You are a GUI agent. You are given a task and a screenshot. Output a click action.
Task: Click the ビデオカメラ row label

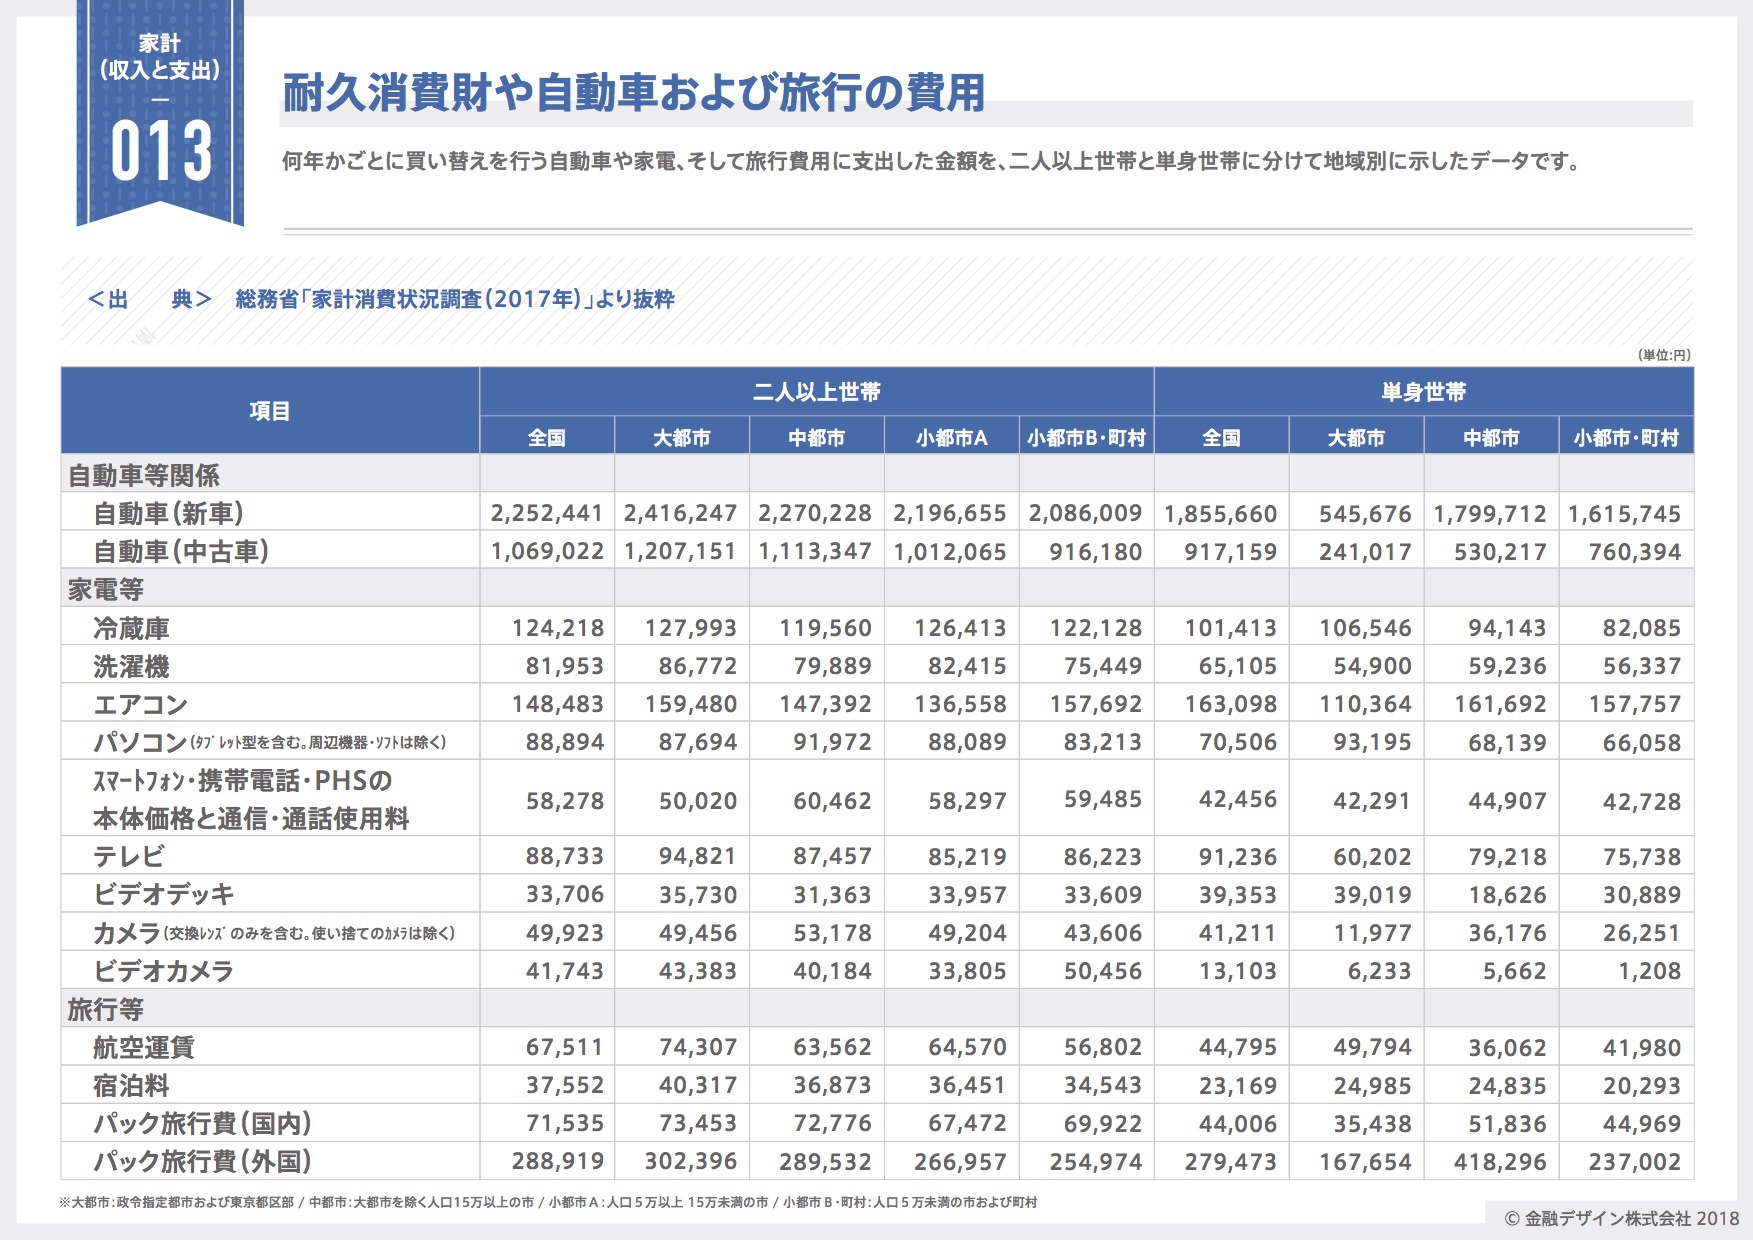tap(164, 971)
